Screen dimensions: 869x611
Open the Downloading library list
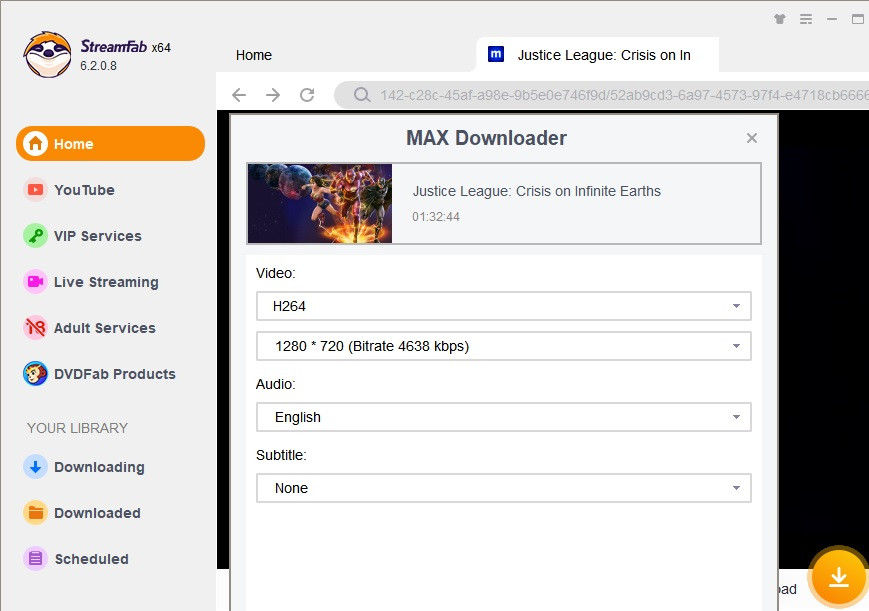point(99,467)
